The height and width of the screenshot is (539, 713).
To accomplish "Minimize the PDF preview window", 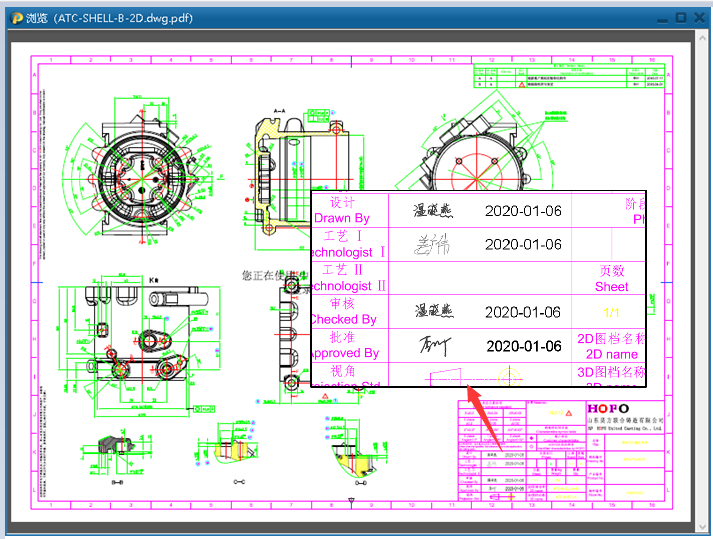I will pos(661,17).
